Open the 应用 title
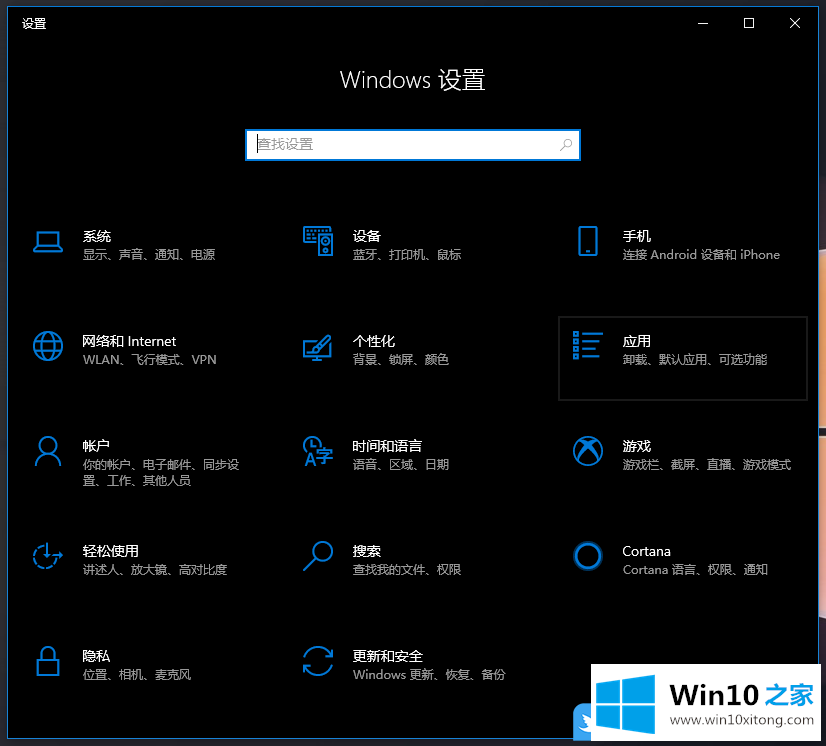The height and width of the screenshot is (746, 826). click(x=636, y=341)
